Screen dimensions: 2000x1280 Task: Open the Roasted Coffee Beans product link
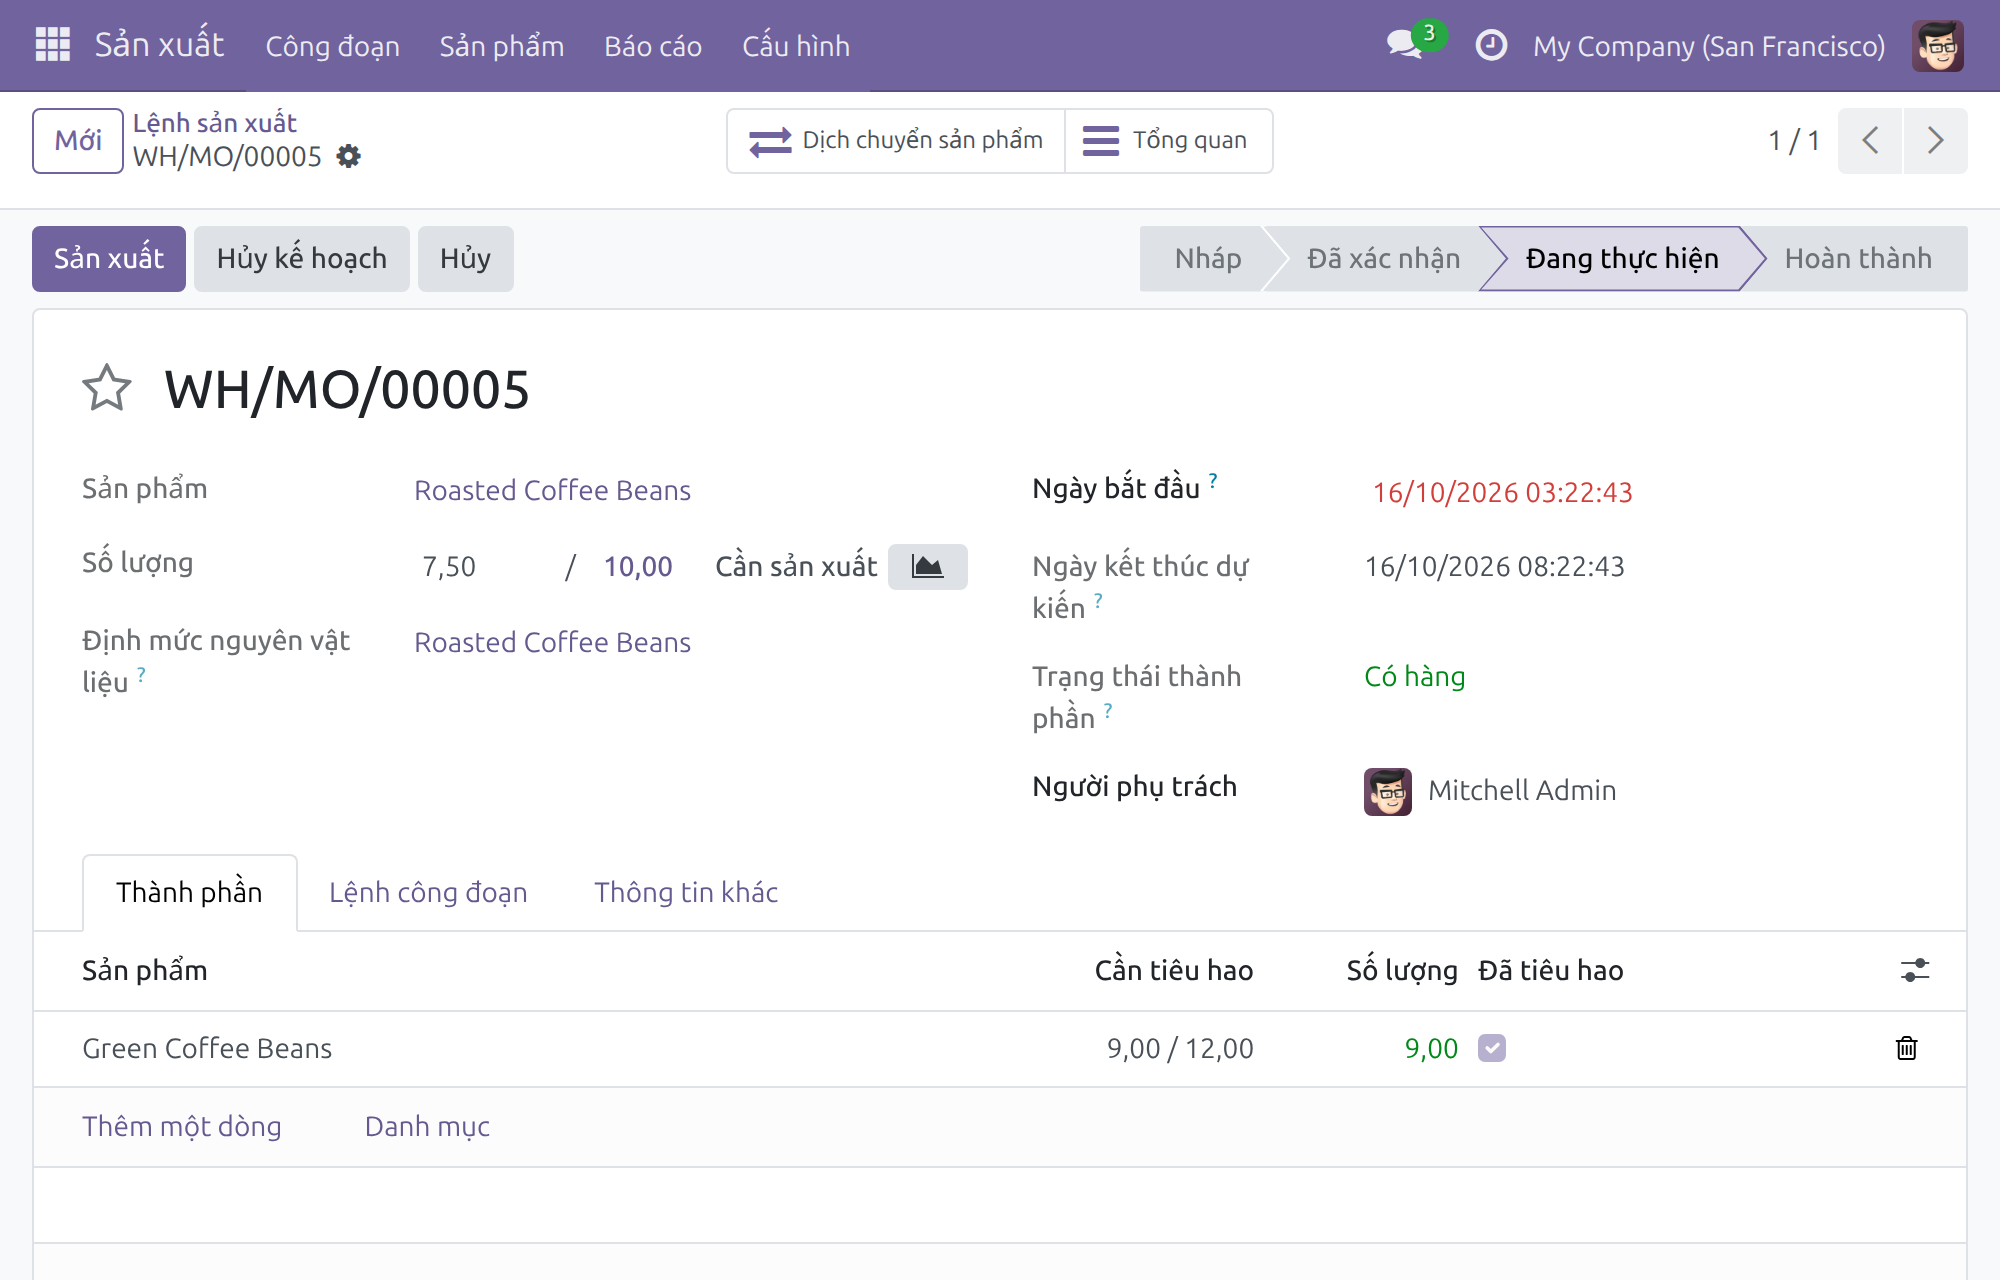(x=552, y=490)
